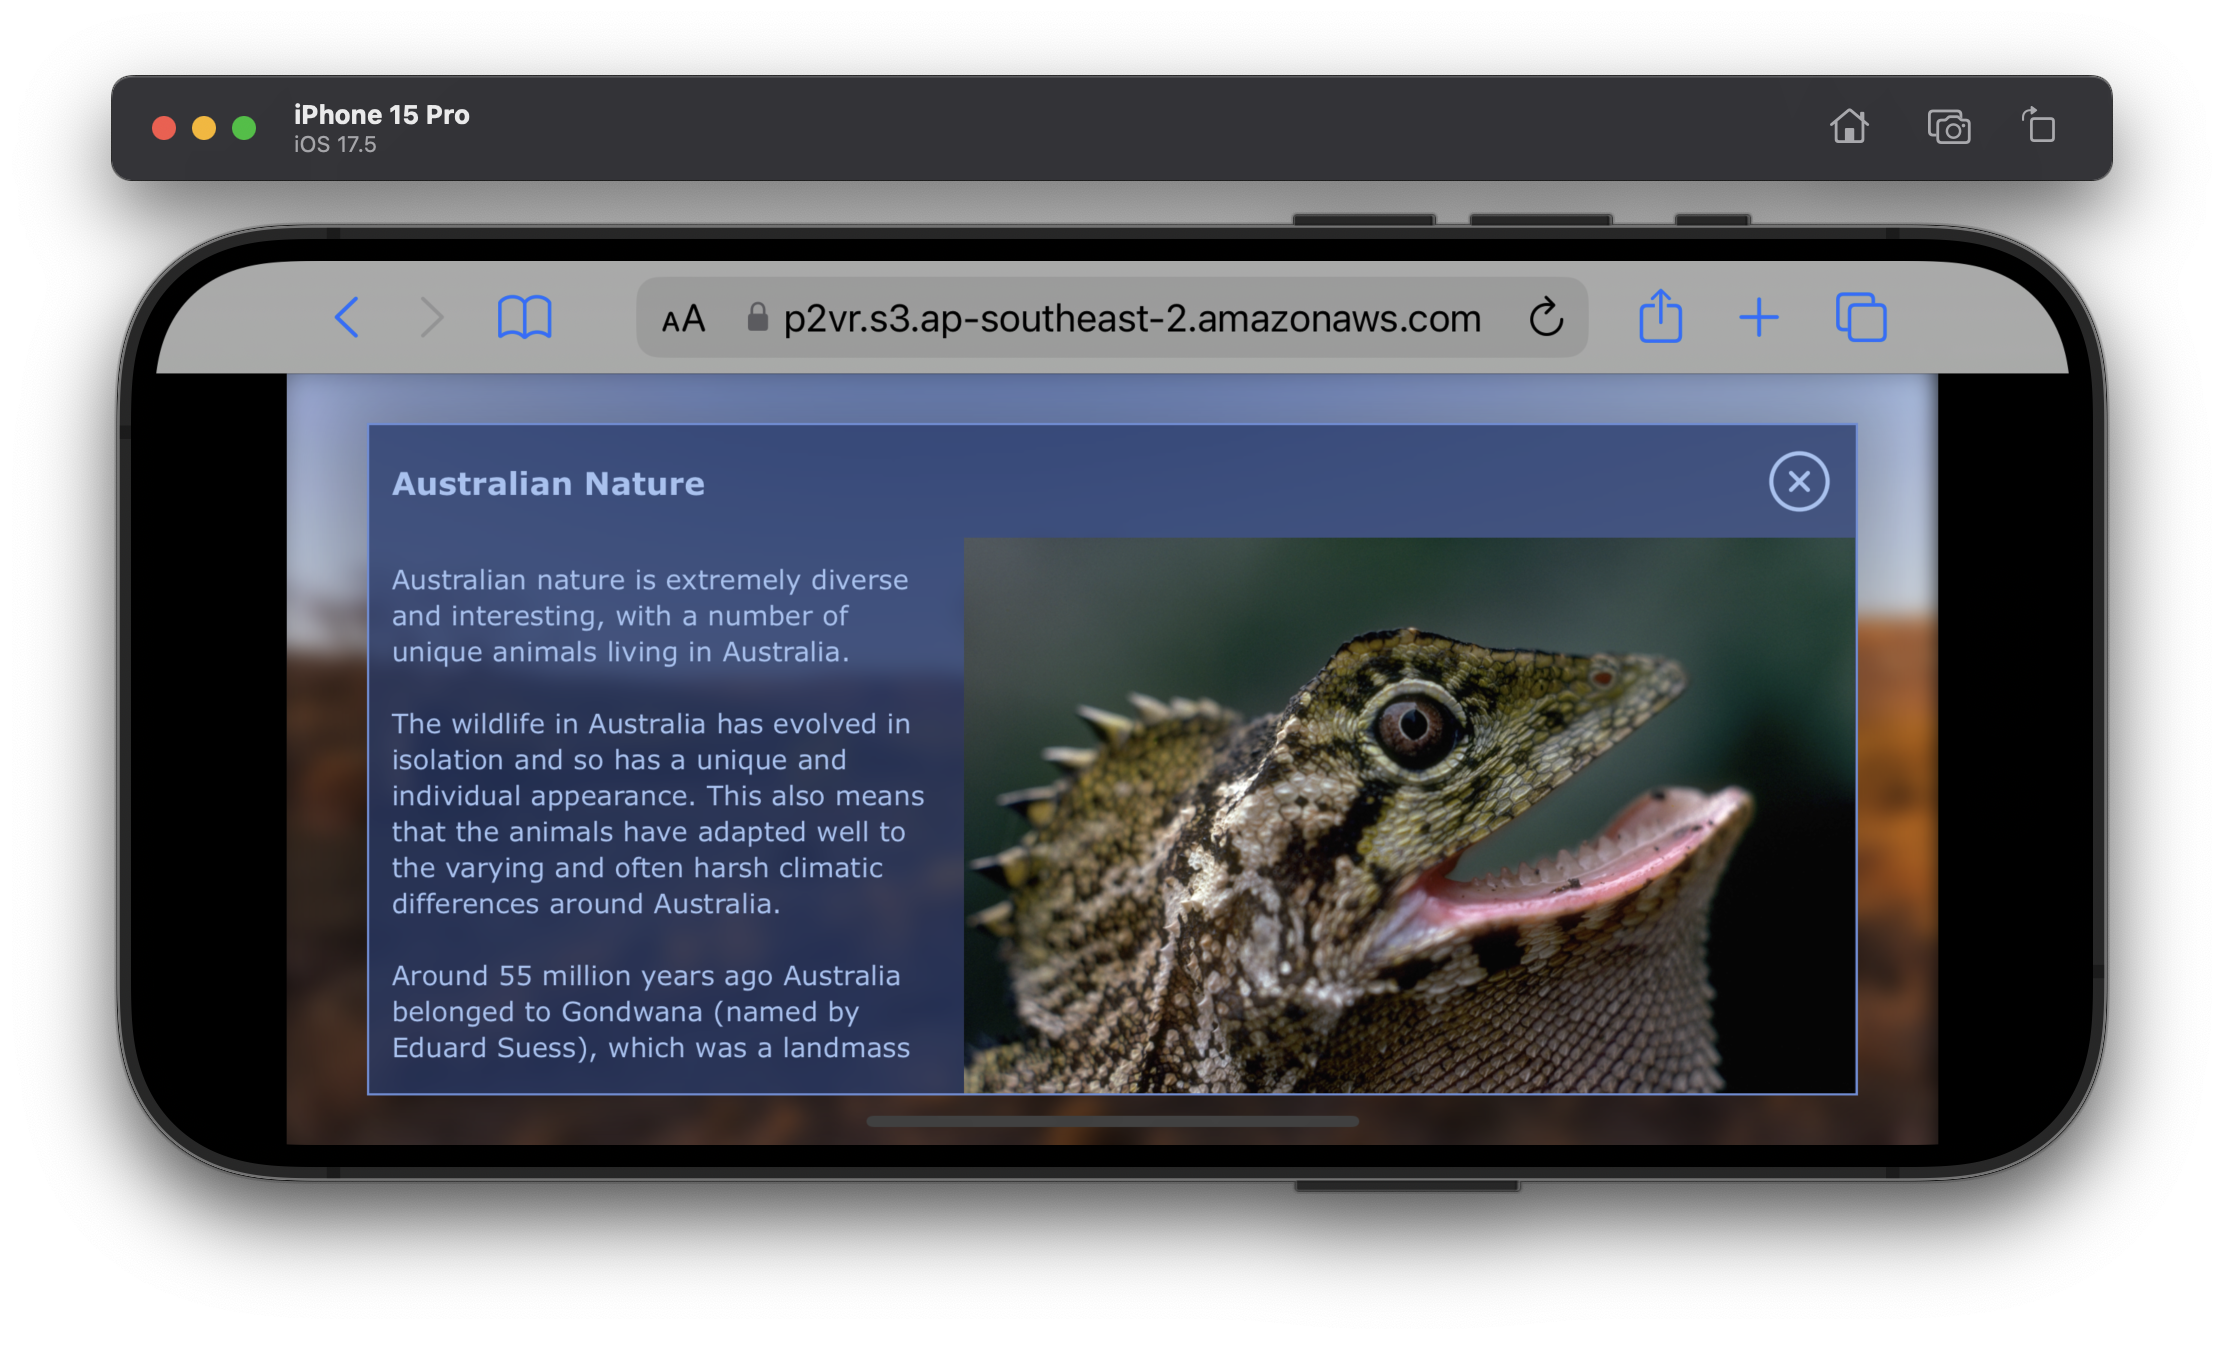Open the AA text size menu
2224x1354 pixels.
point(683,319)
